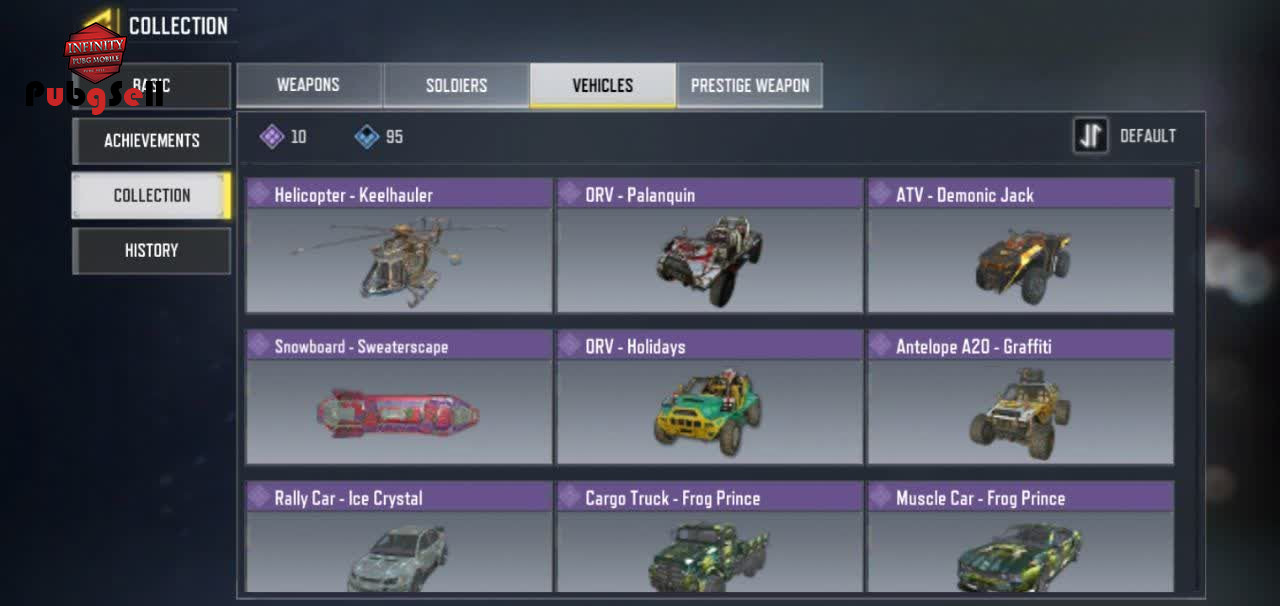Viewport: 1280px width, 606px height.
Task: Select the ORV - Holidays vehicle image
Action: 710,412
